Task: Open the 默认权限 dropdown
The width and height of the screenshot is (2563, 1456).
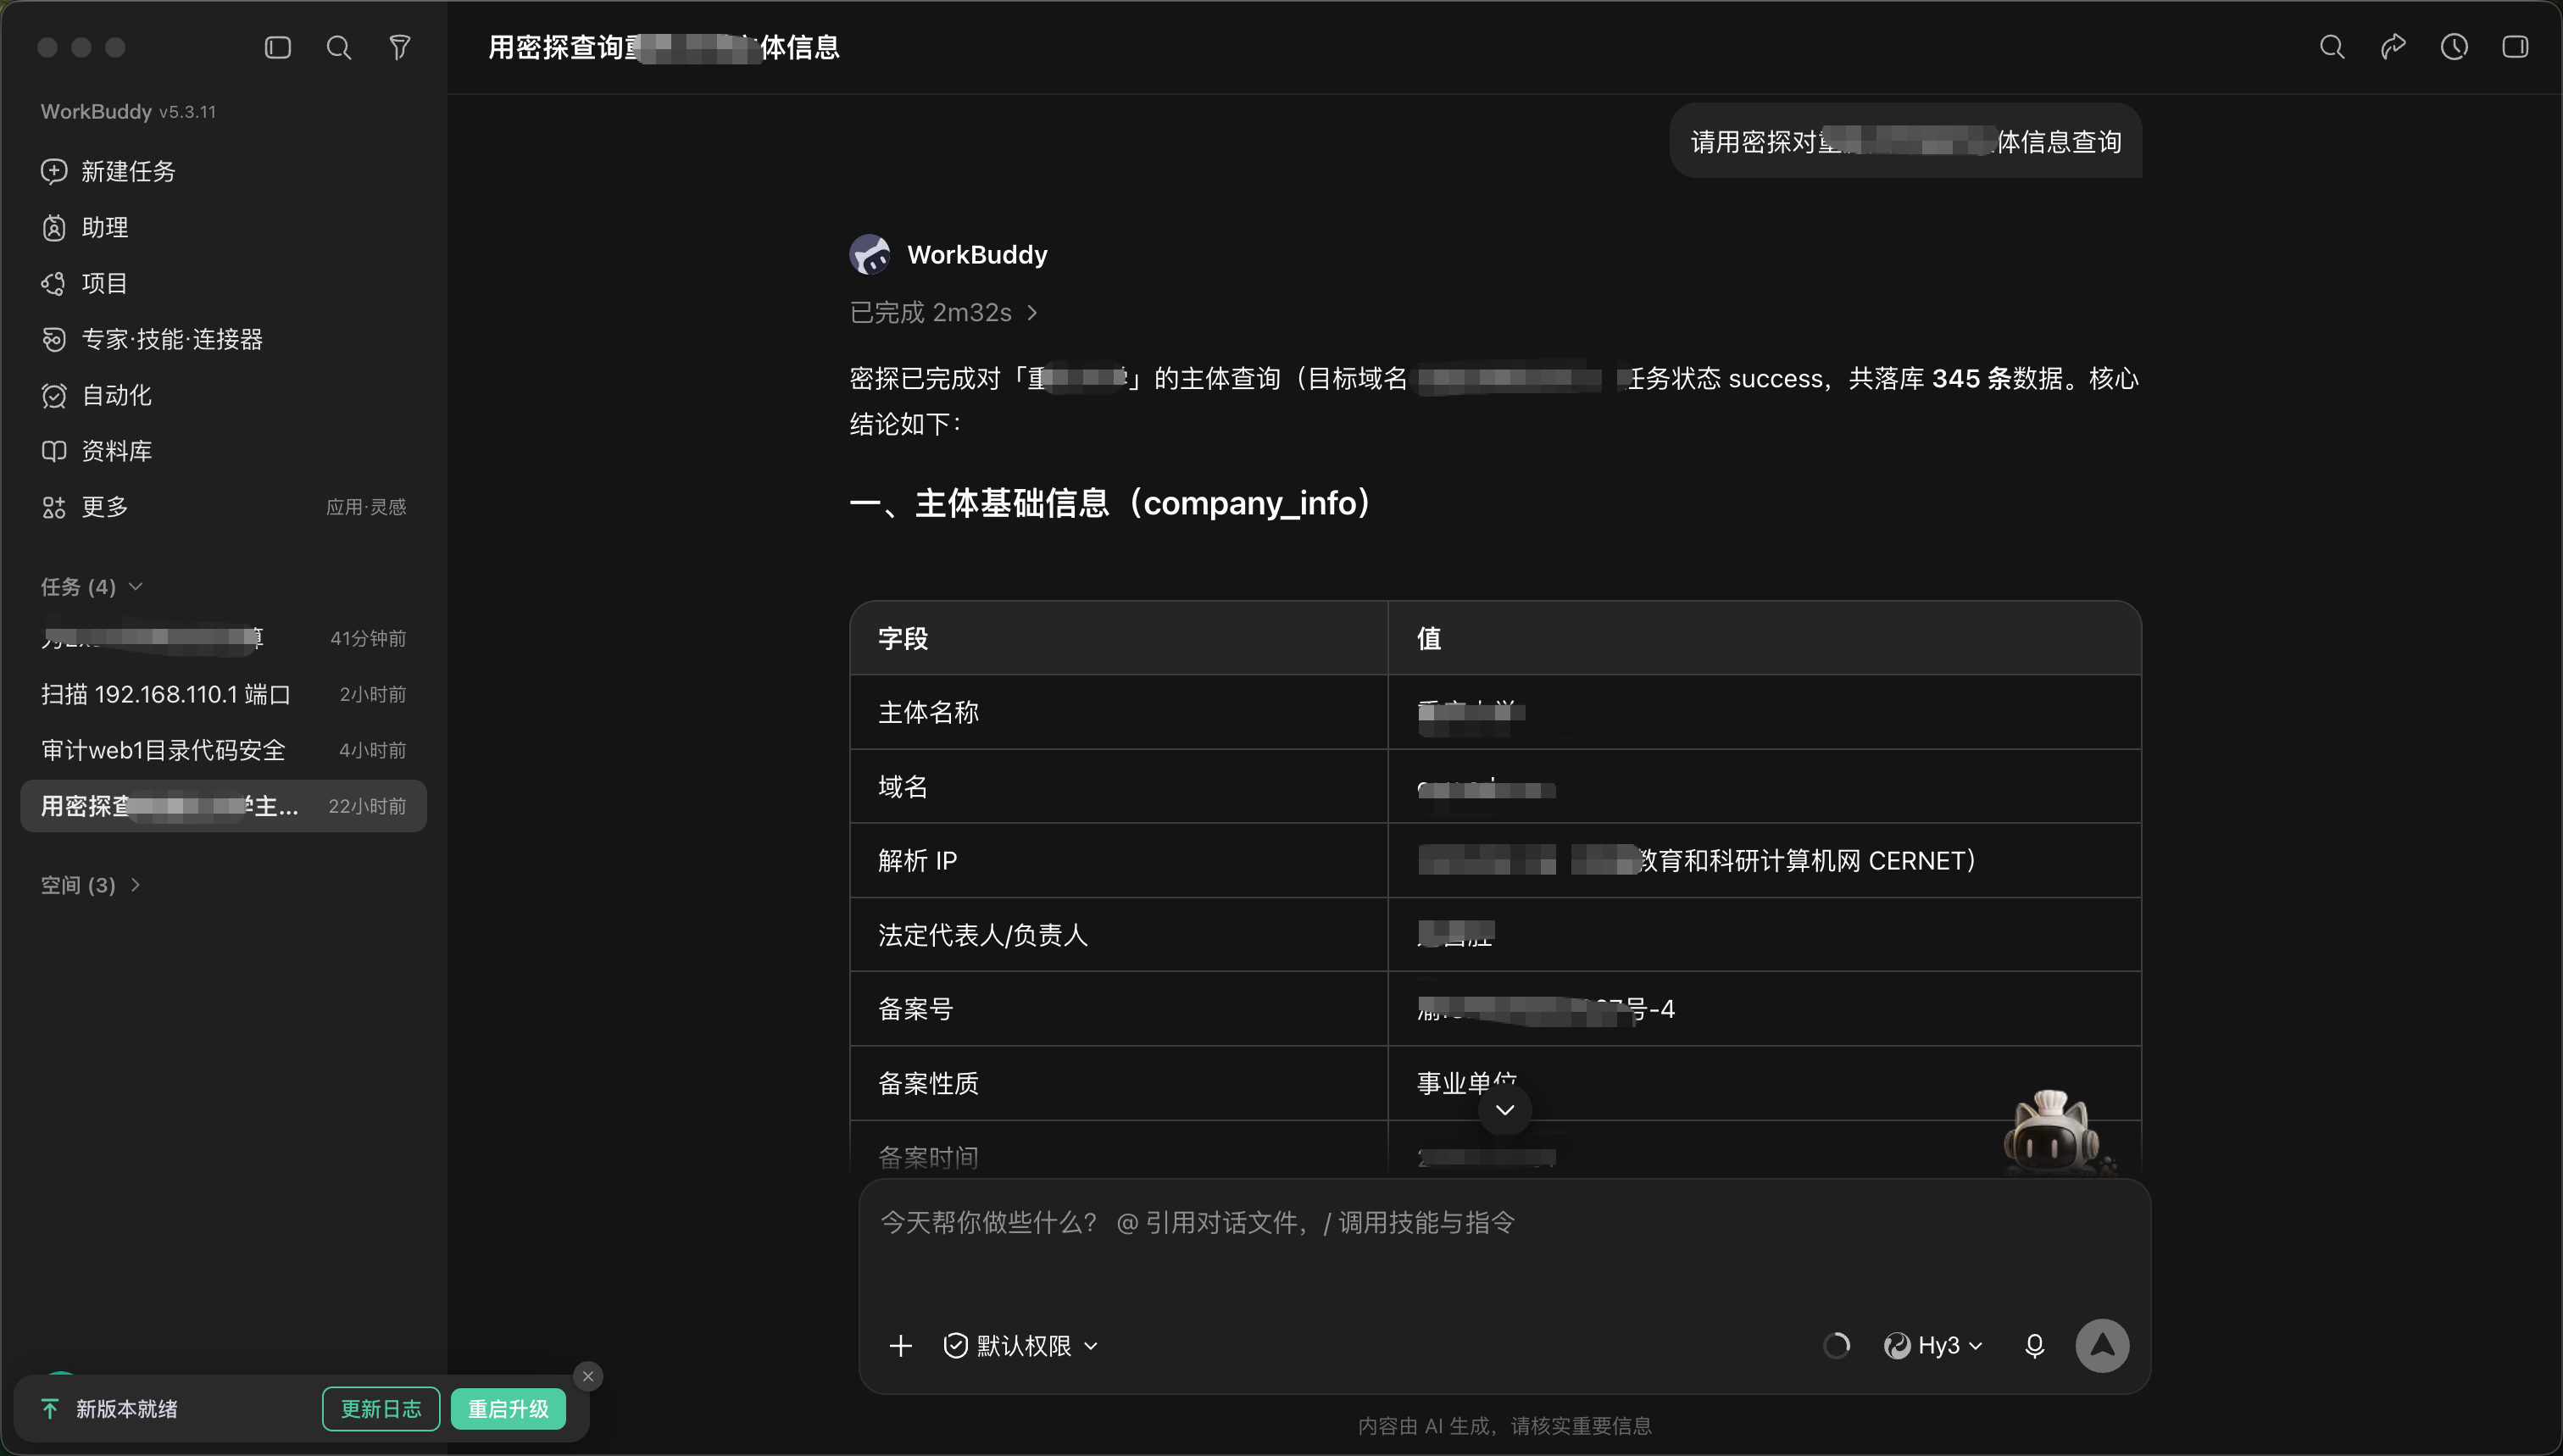Action: point(1021,1346)
